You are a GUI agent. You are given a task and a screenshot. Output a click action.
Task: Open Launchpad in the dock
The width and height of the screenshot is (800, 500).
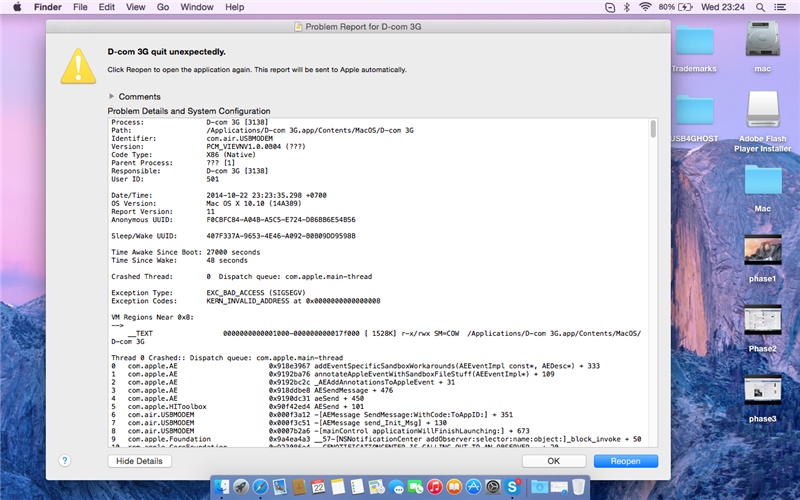coord(241,487)
